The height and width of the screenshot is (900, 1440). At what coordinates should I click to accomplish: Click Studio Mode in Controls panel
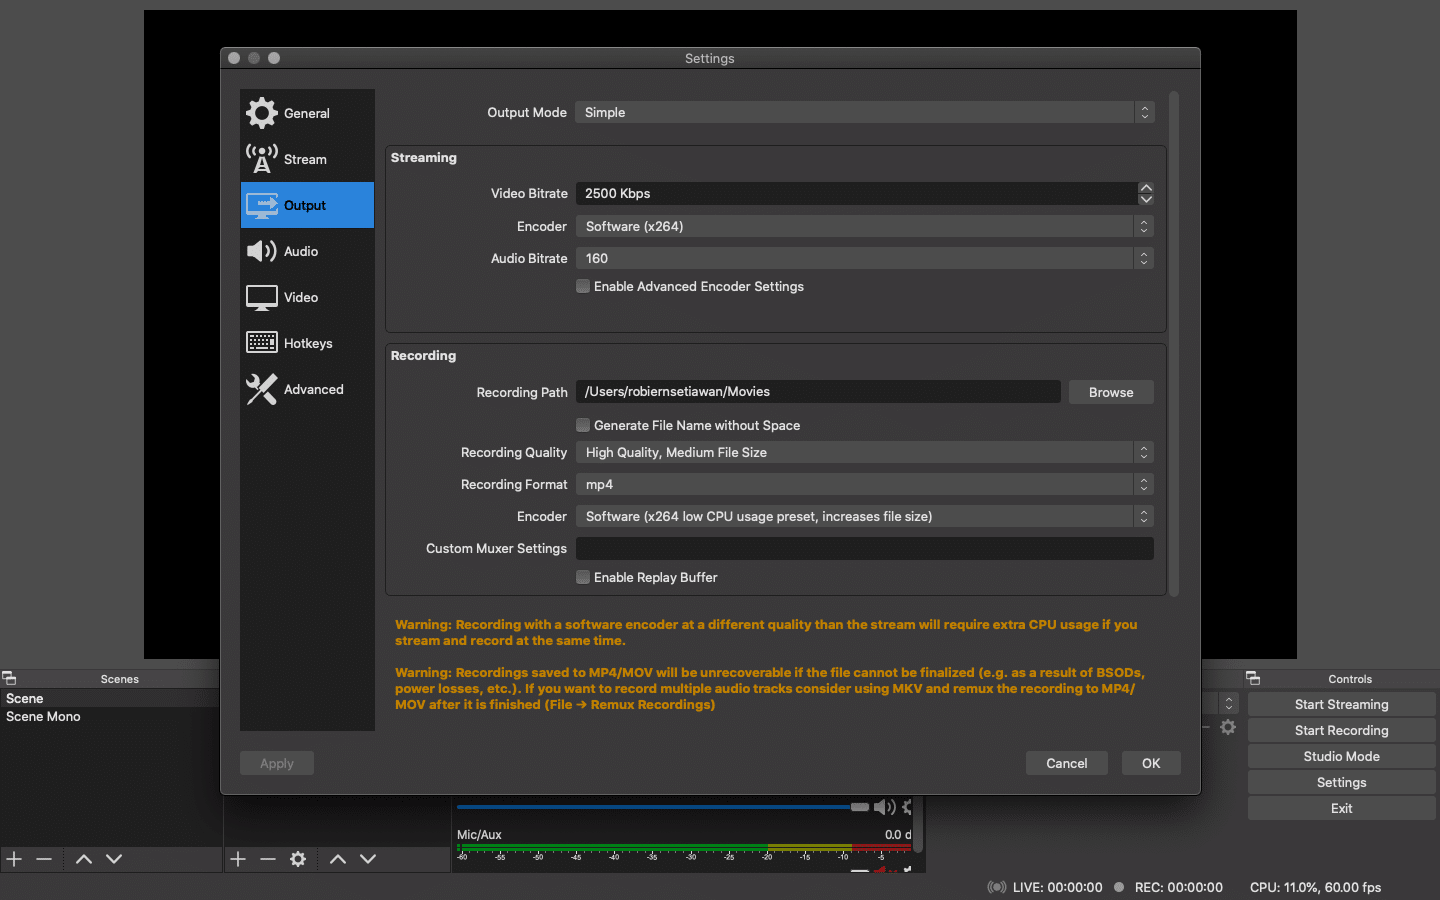1341,756
